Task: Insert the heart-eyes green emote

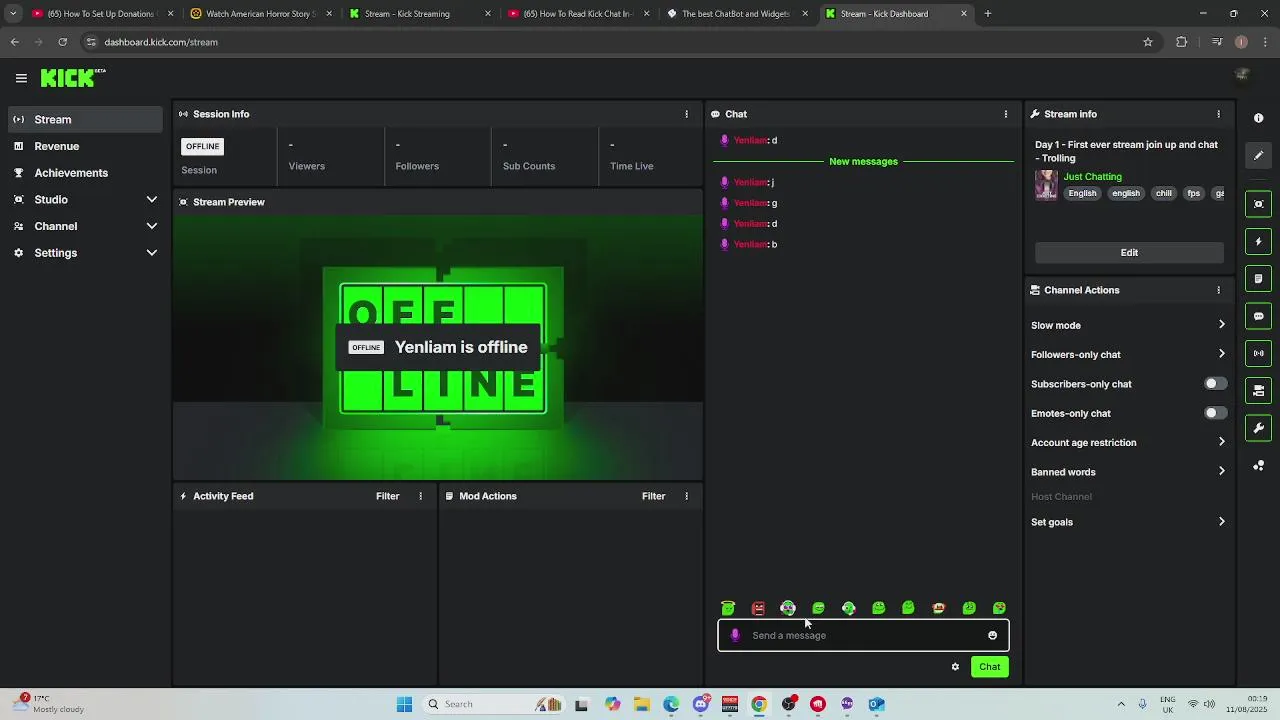Action: [x=999, y=608]
